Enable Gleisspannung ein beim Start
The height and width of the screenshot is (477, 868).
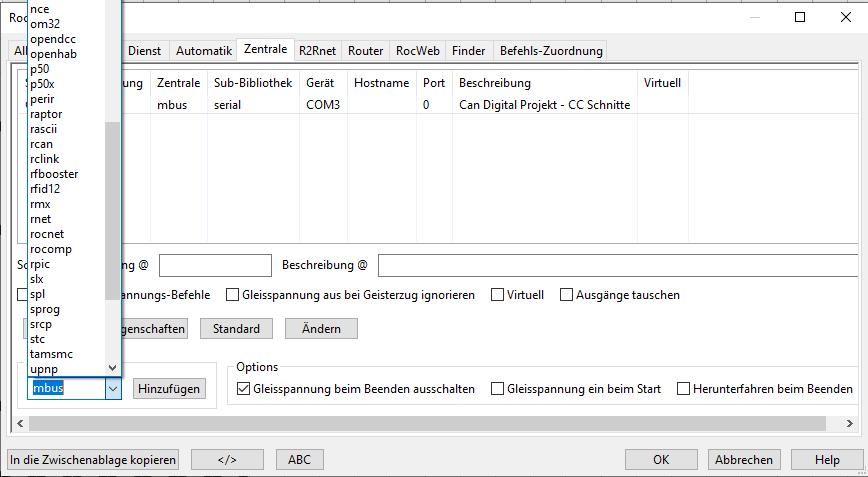pos(498,389)
